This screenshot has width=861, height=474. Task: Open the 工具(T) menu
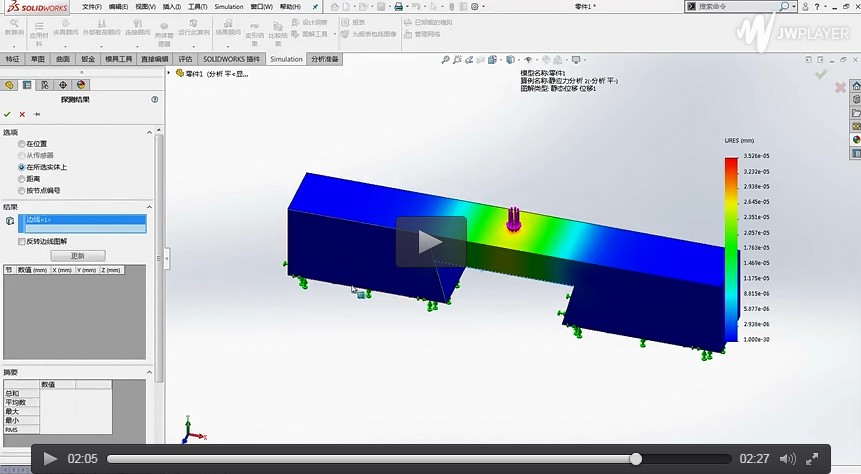(197, 6)
